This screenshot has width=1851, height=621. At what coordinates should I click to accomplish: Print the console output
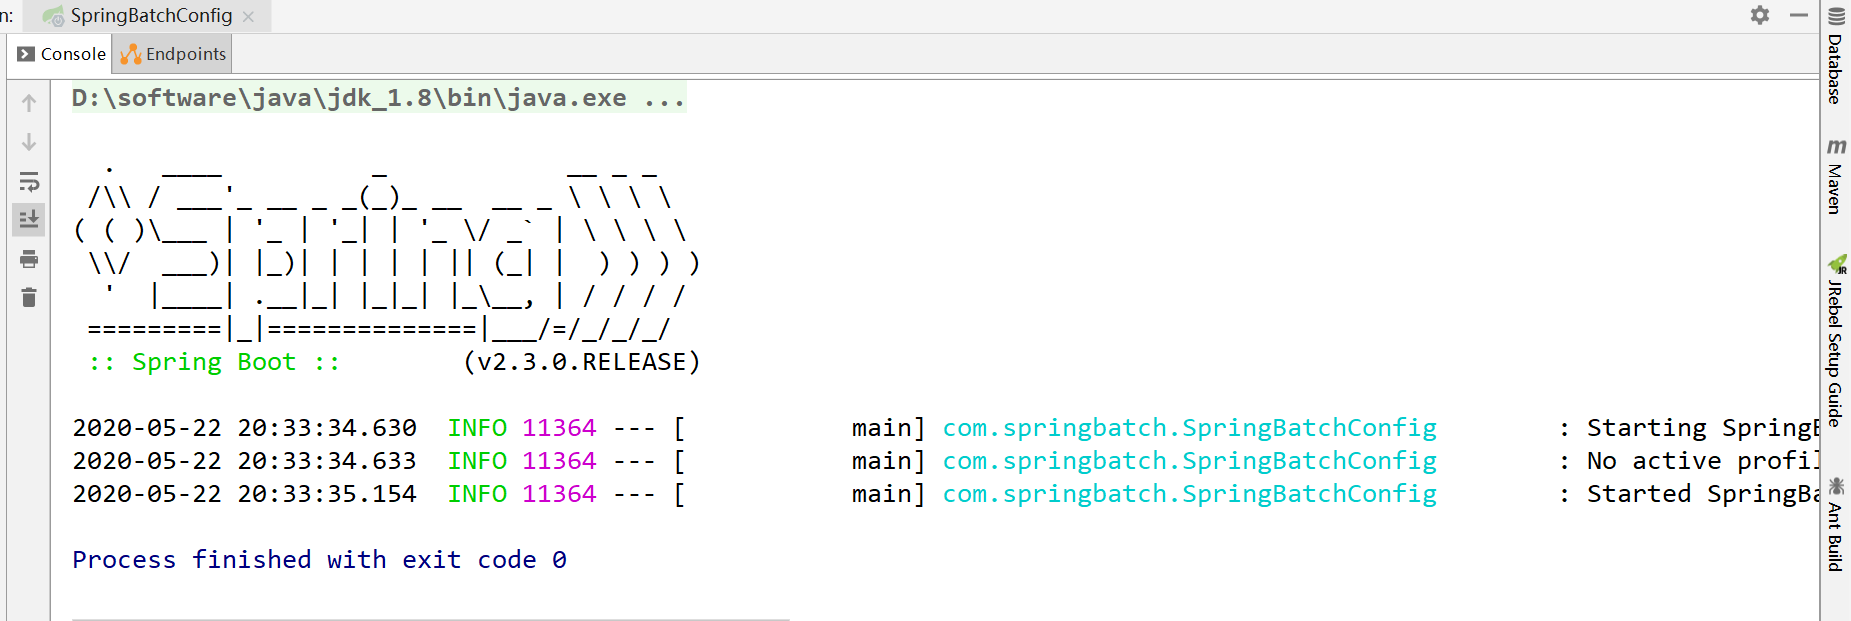point(29,259)
